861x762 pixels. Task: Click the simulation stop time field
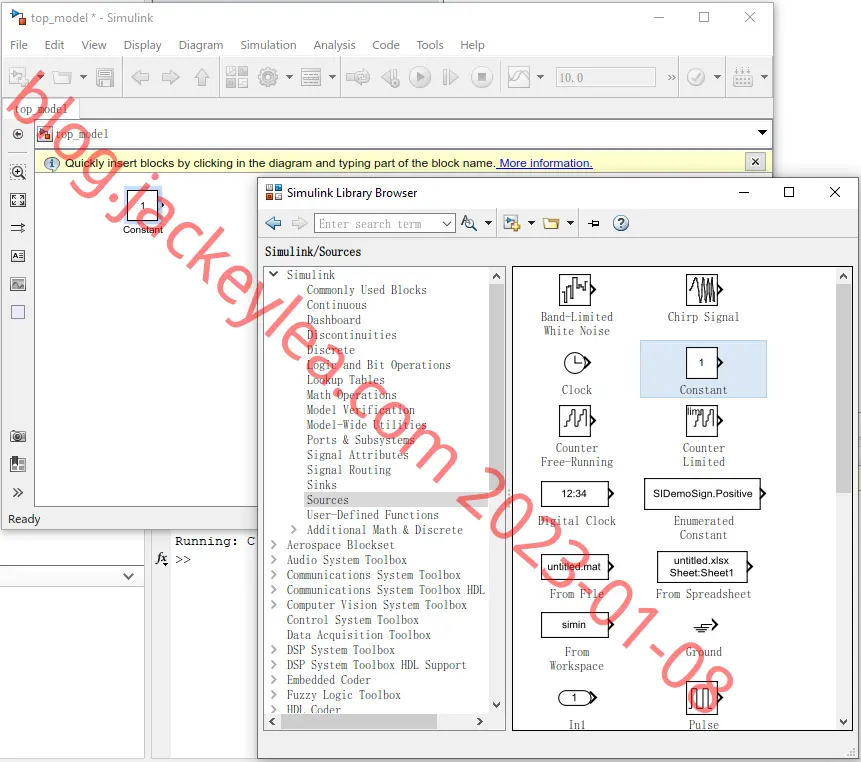pyautogui.click(x=606, y=77)
